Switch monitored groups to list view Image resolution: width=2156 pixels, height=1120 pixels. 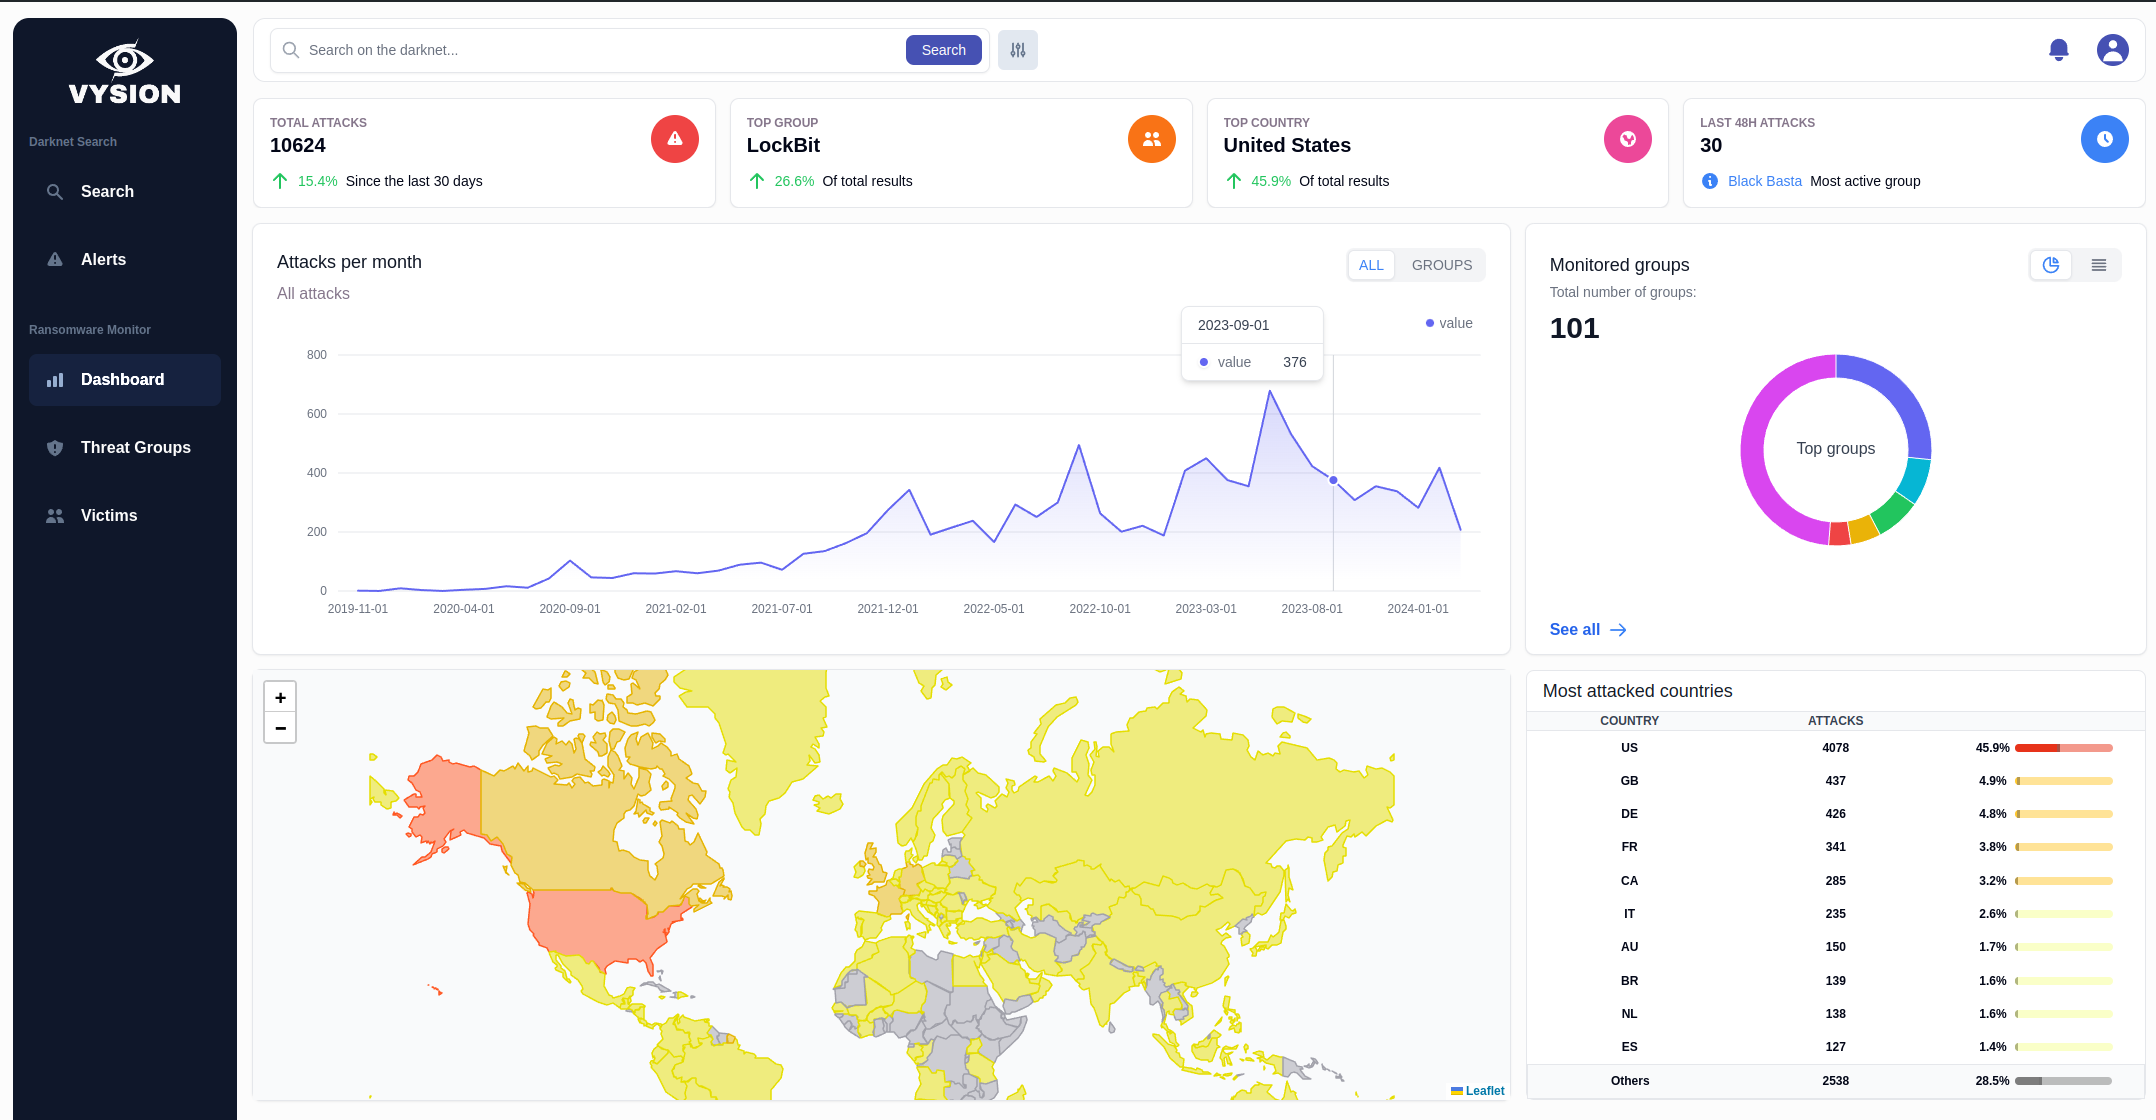point(2098,265)
